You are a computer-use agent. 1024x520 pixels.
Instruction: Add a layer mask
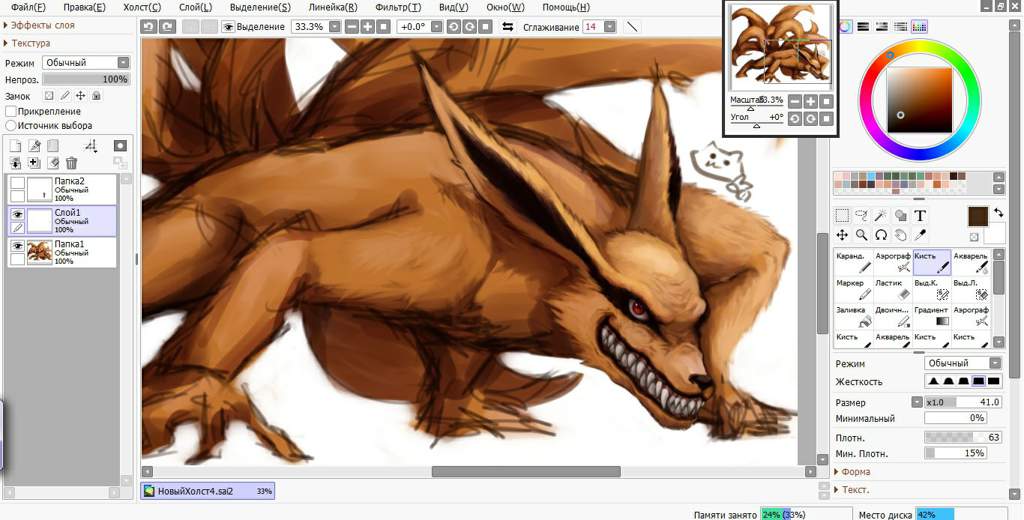120,146
